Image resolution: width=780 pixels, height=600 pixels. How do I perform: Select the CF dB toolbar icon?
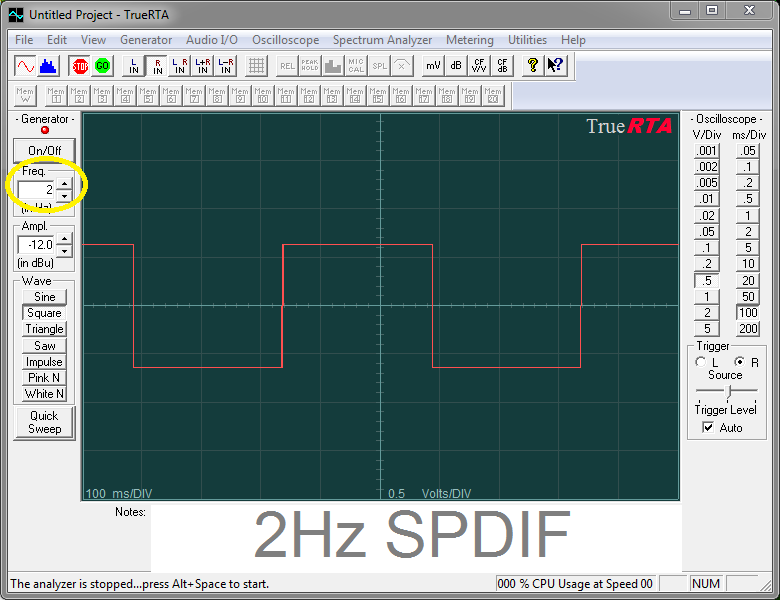(x=502, y=66)
